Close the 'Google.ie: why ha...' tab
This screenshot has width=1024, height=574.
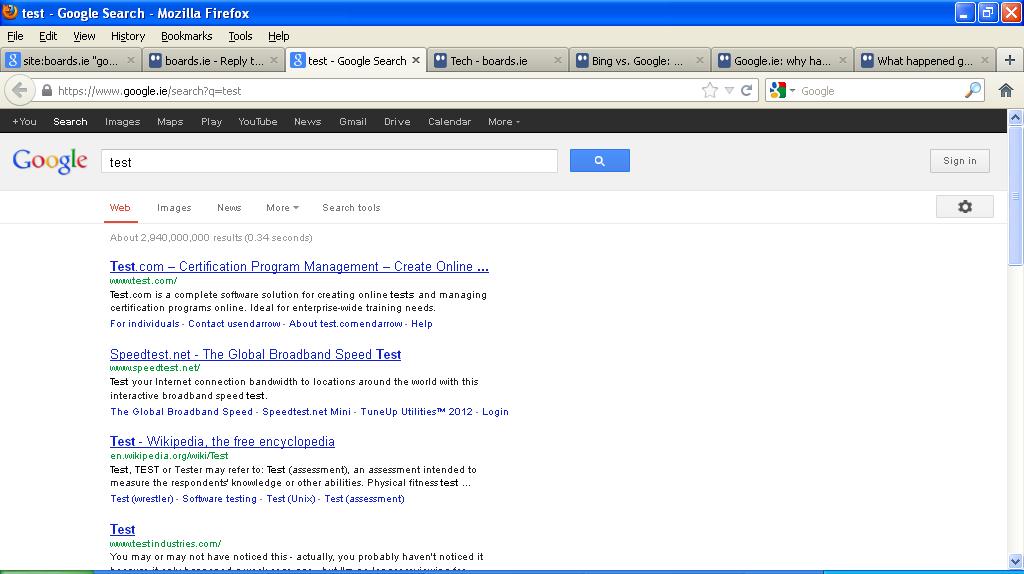coord(842,60)
